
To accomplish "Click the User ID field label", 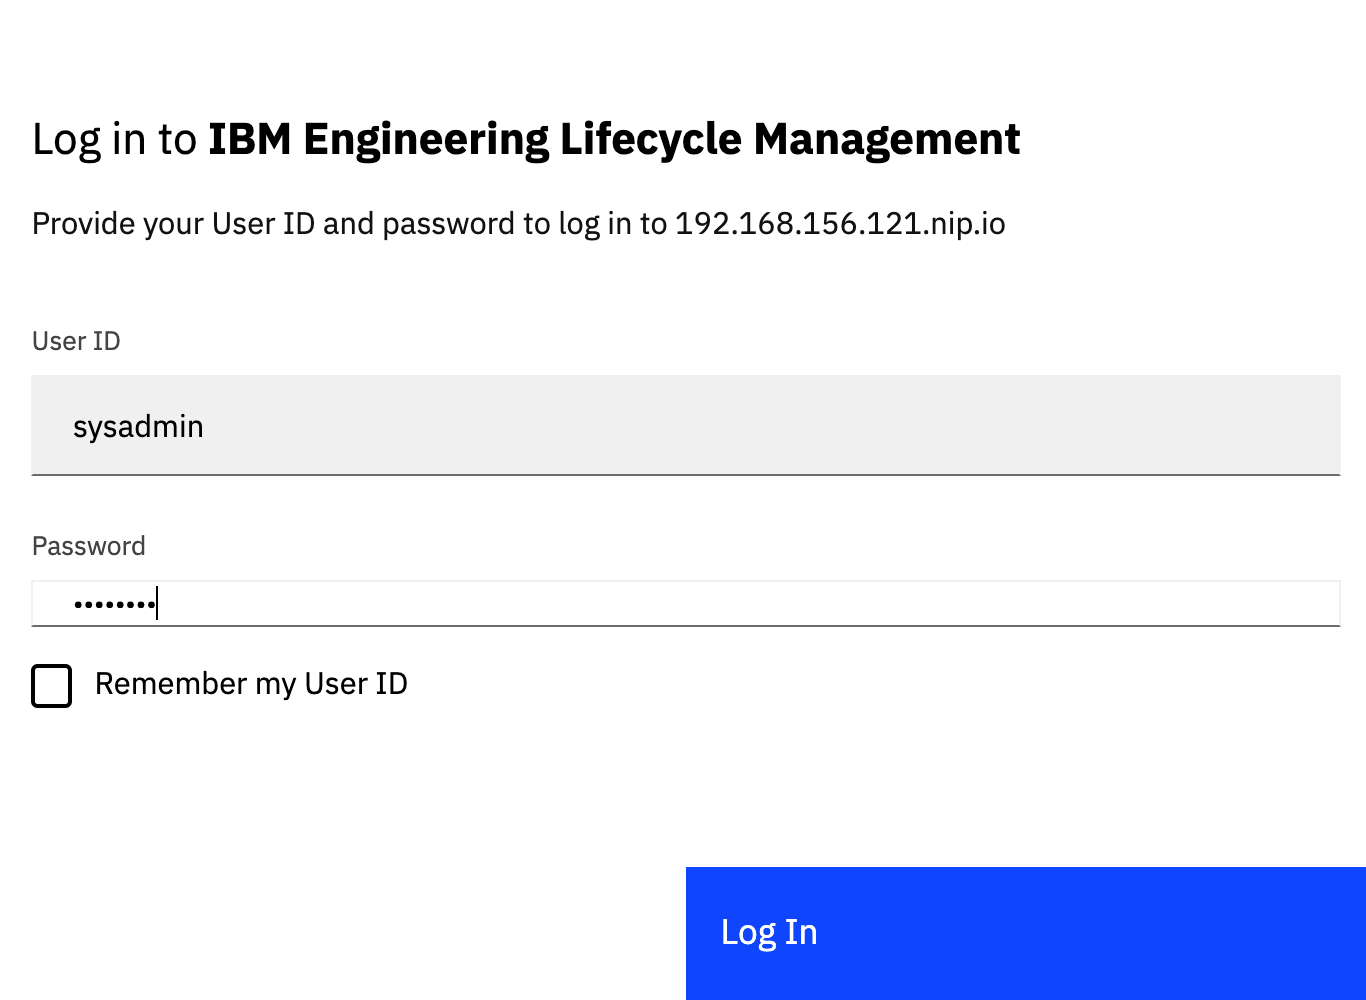I will pos(76,341).
